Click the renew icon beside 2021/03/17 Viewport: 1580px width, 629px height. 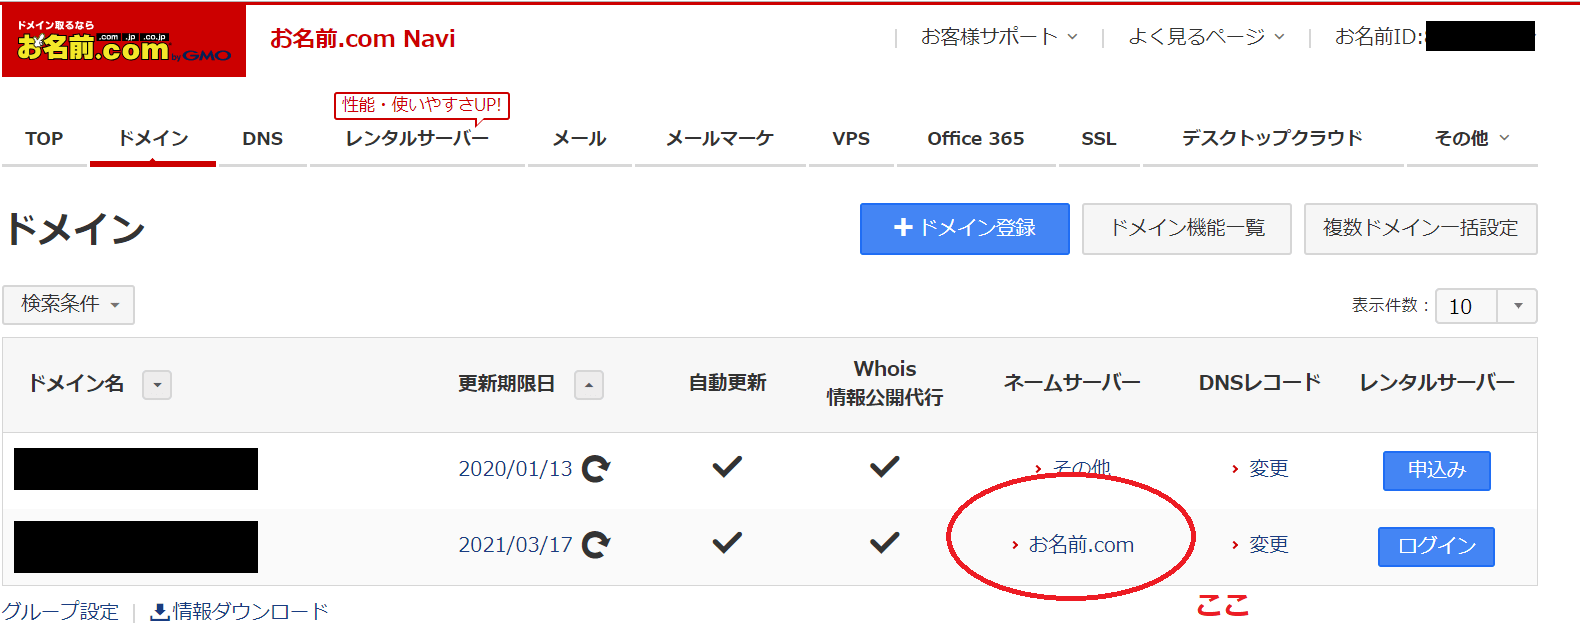[596, 544]
